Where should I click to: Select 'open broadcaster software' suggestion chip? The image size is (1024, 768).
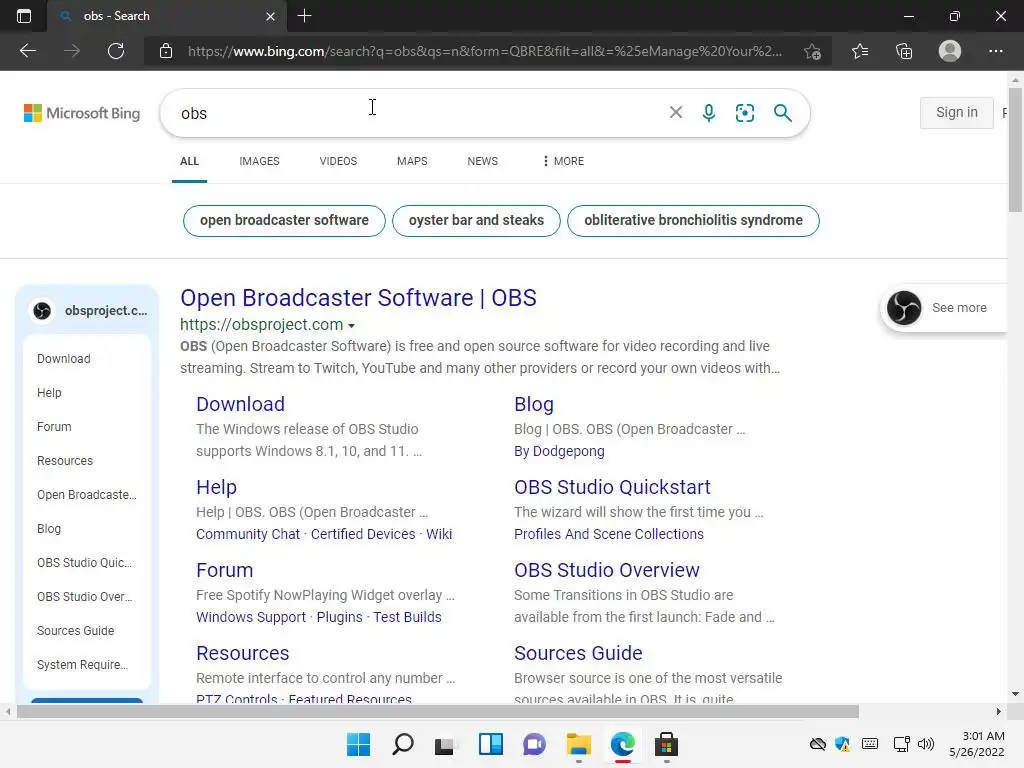pyautogui.click(x=284, y=221)
